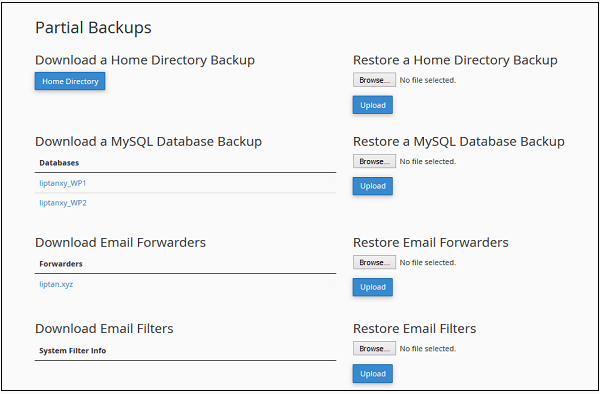Upload the Email Forwarders backup
600x394 pixels.
tap(373, 287)
